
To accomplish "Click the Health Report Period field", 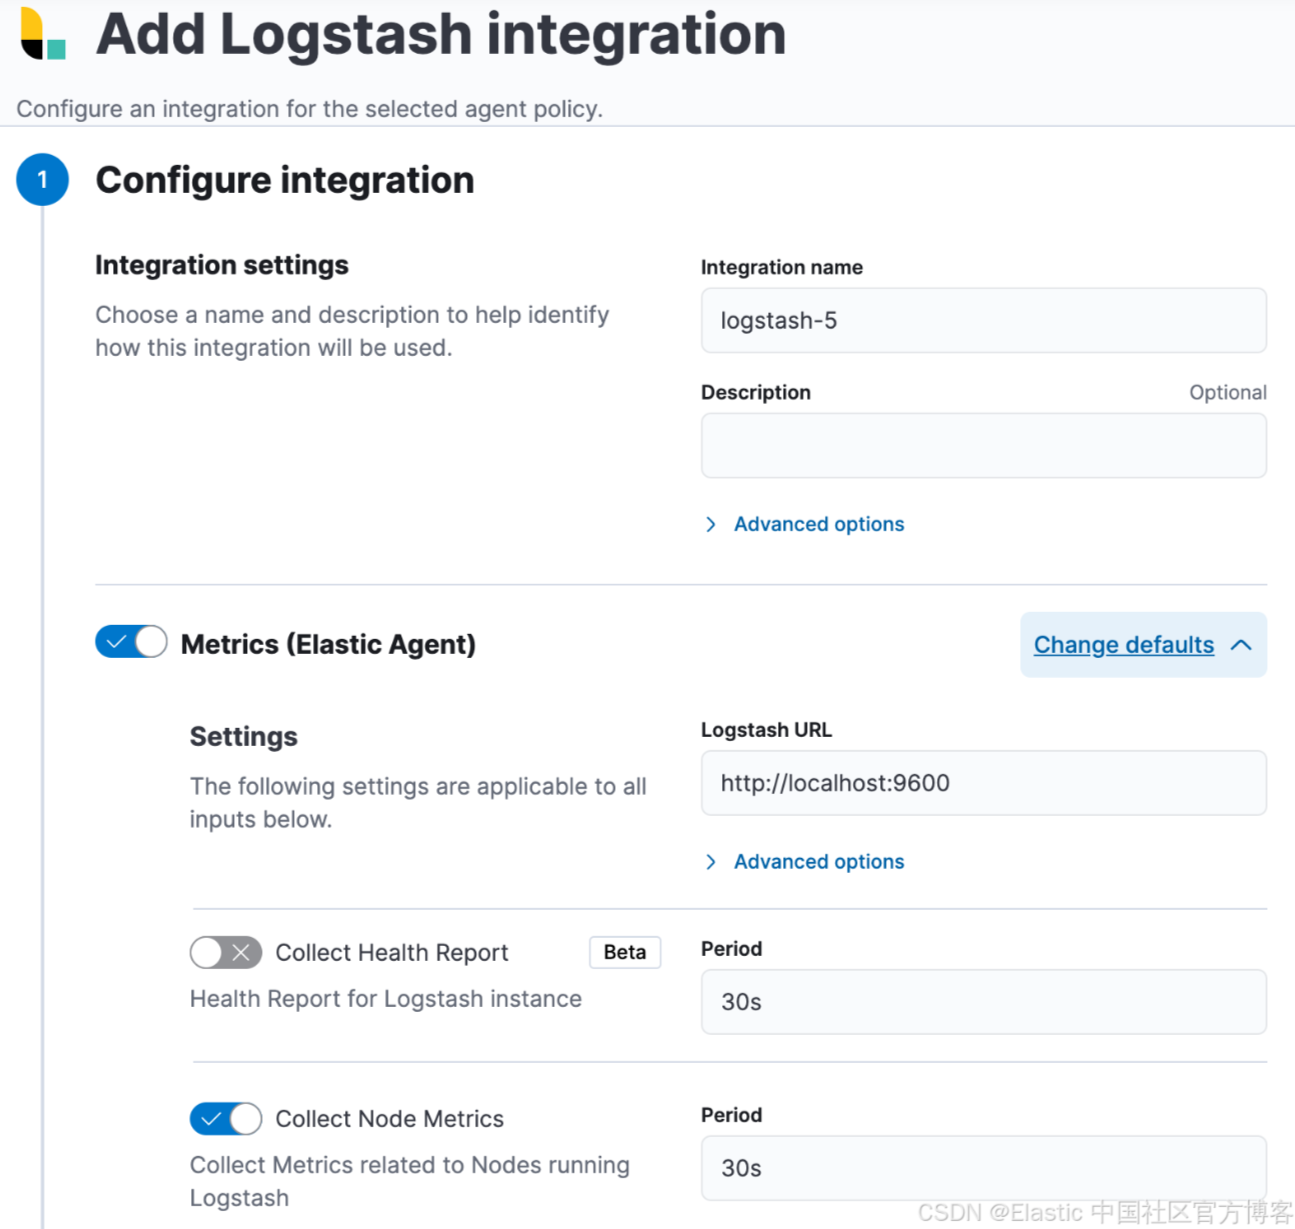I will coord(983,1002).
